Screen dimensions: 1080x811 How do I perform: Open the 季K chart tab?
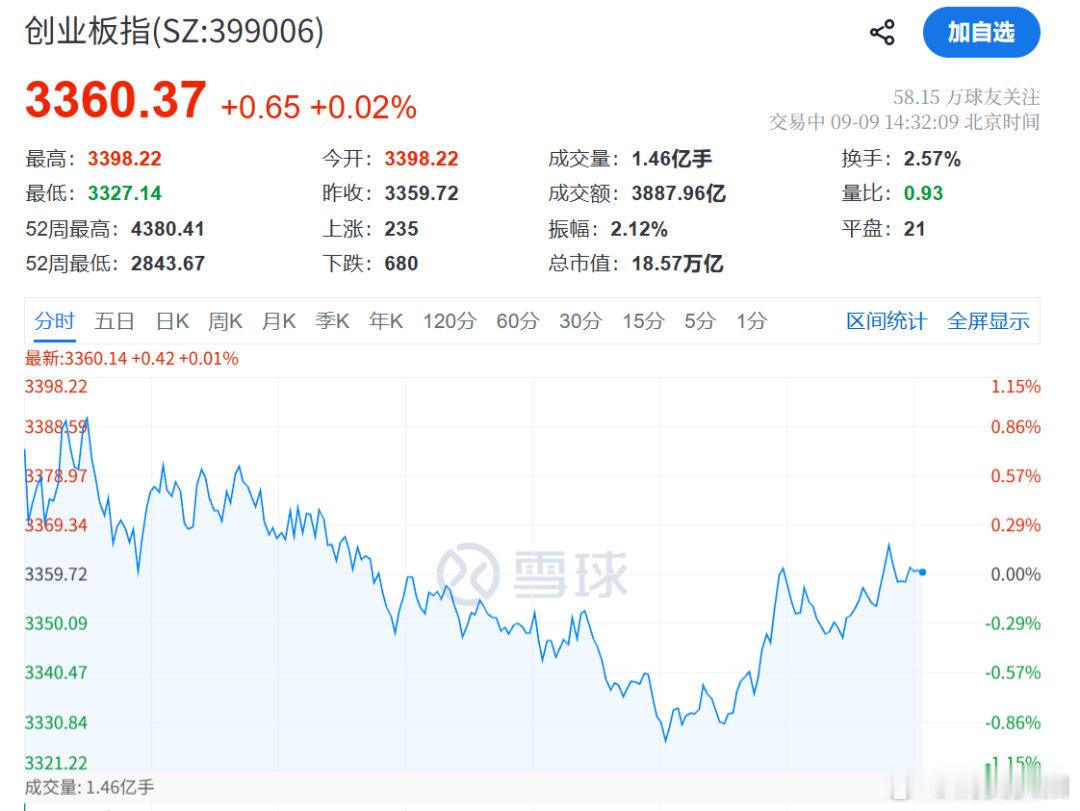(332, 321)
